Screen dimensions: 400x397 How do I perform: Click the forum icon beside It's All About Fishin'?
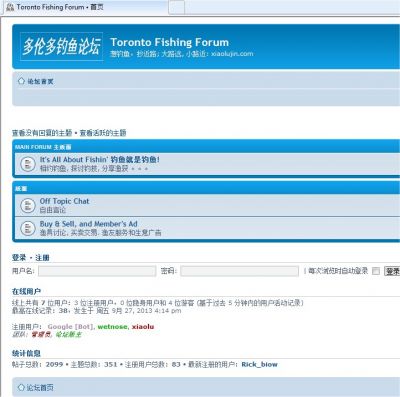point(28,164)
